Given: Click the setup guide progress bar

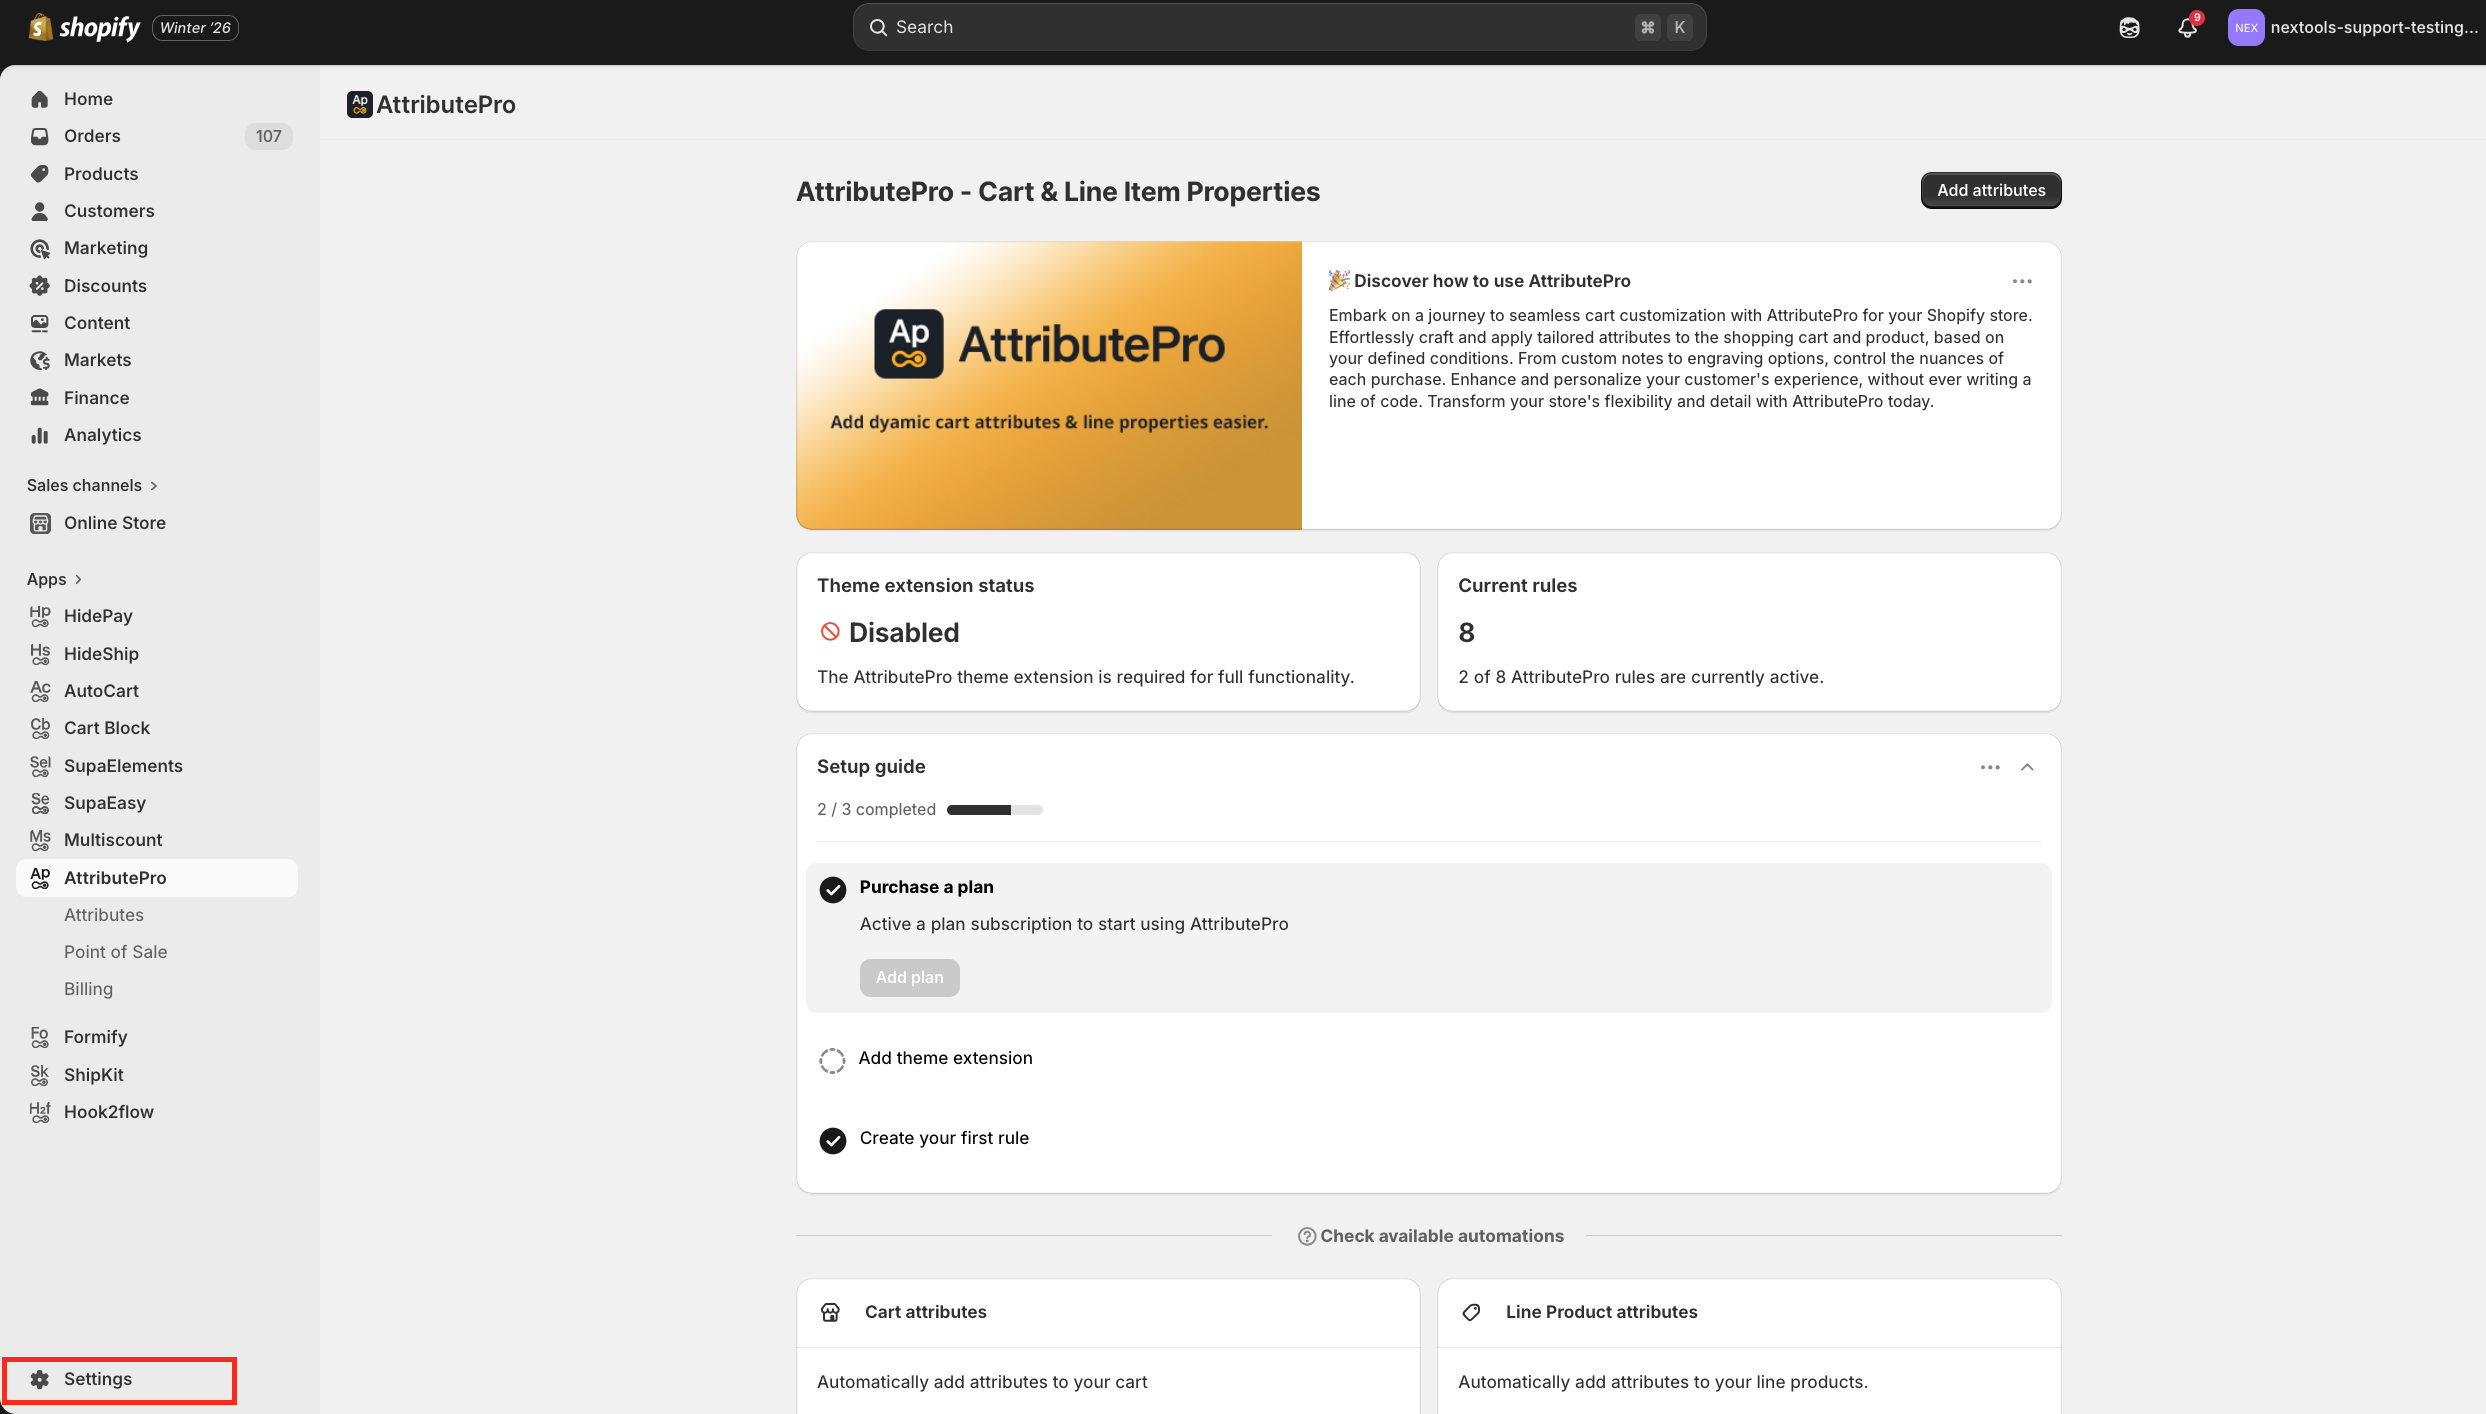Looking at the screenshot, I should 994,809.
